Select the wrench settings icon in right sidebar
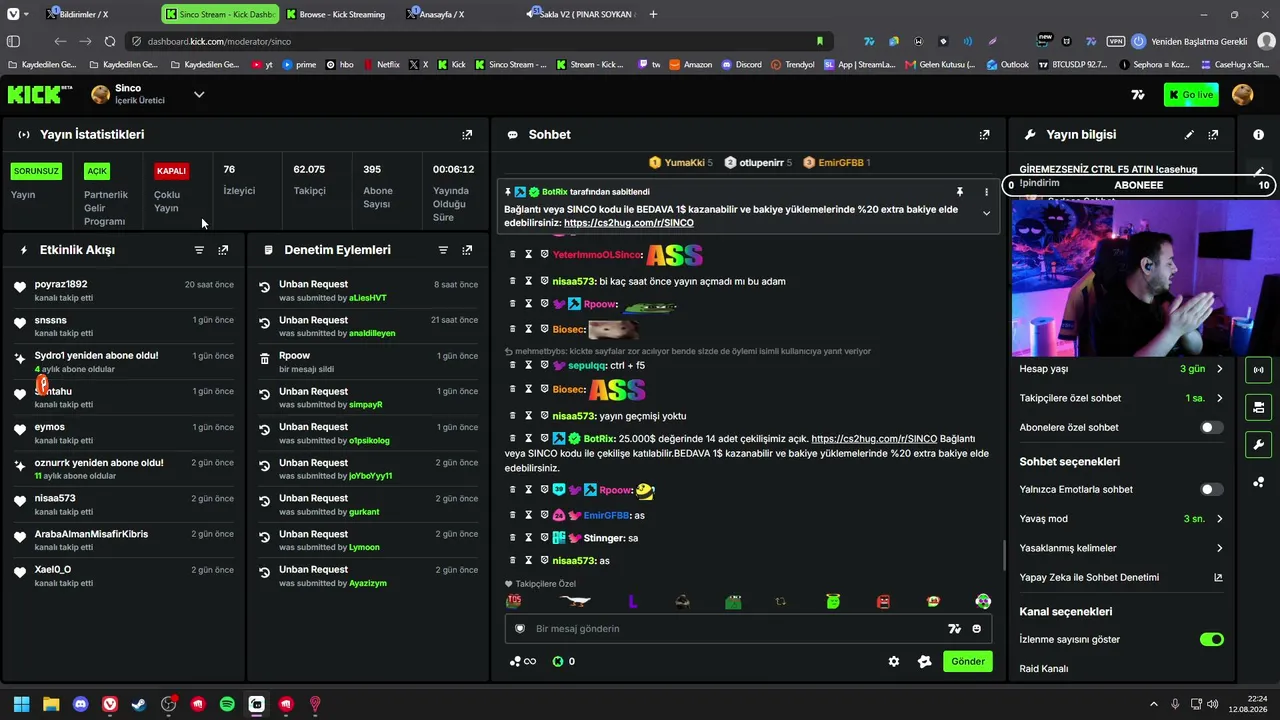The image size is (1280, 720). point(1258,445)
